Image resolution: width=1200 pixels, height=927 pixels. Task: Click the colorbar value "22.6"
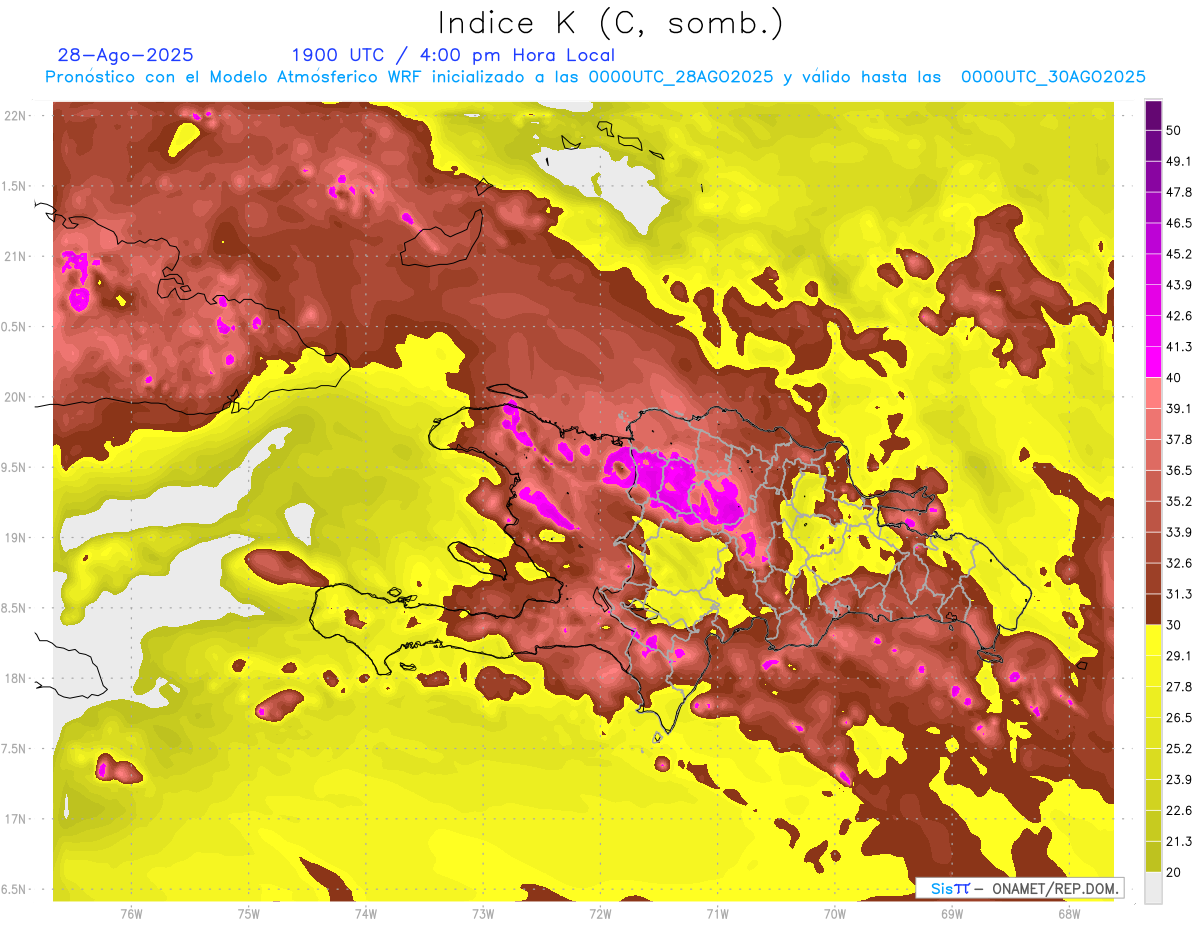[x=1179, y=810]
